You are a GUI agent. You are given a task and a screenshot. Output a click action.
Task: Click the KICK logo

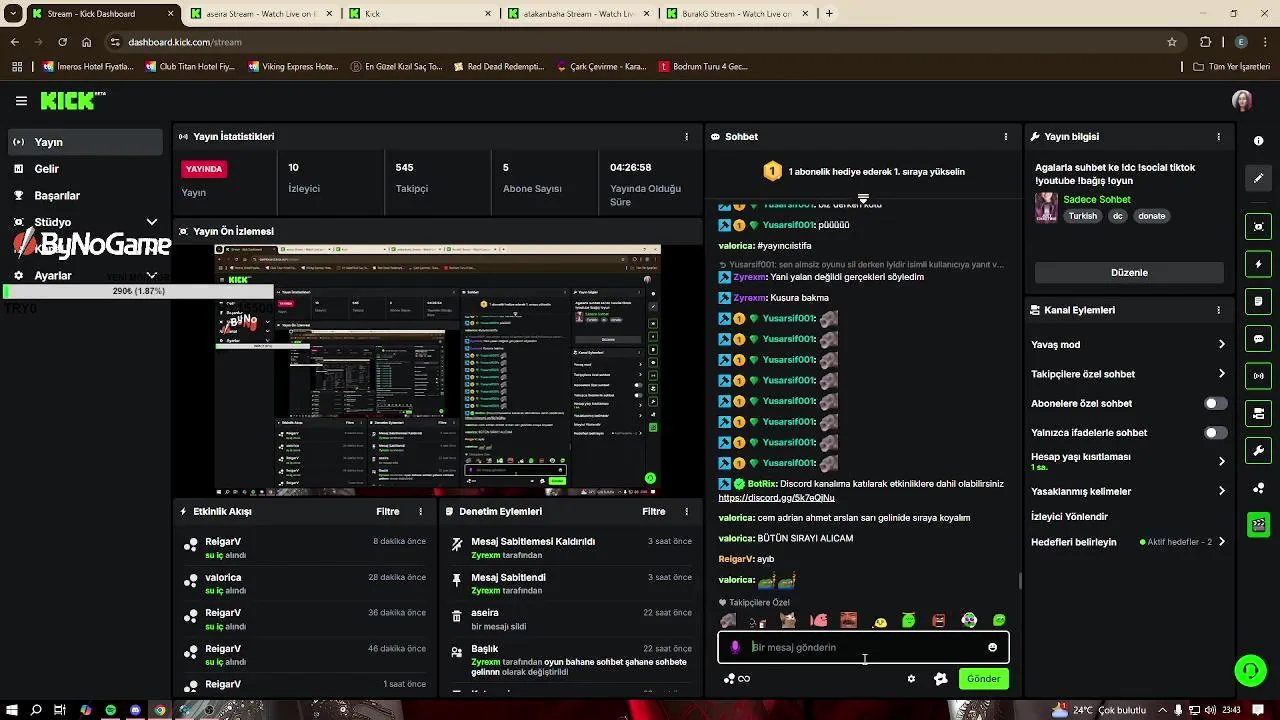pyautogui.click(x=72, y=100)
